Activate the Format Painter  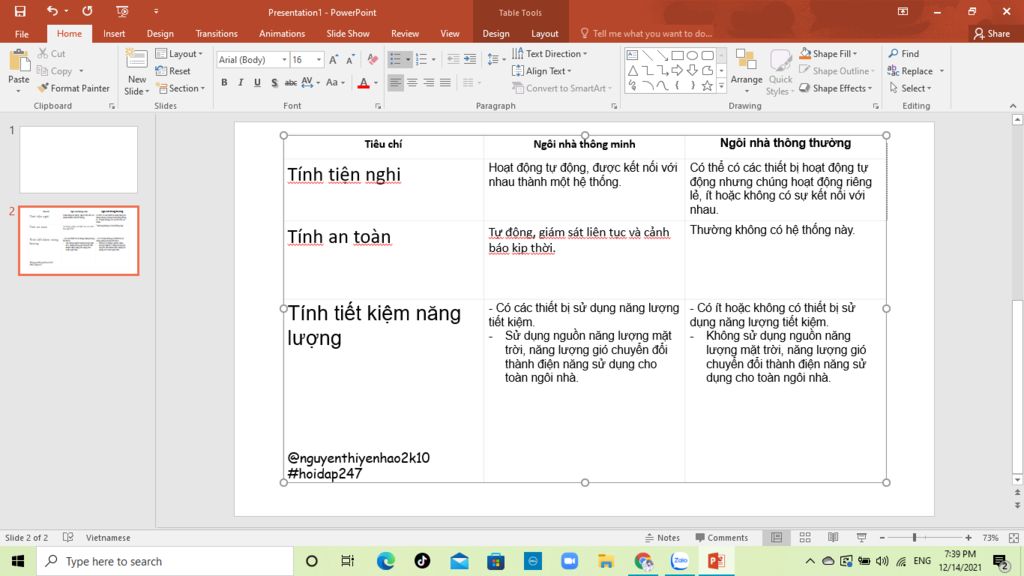point(74,88)
